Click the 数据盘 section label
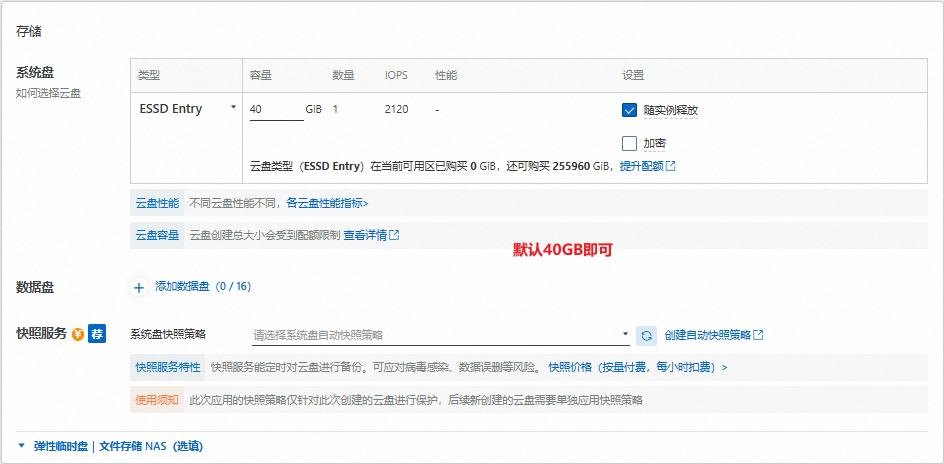944x464 pixels. coord(35,288)
